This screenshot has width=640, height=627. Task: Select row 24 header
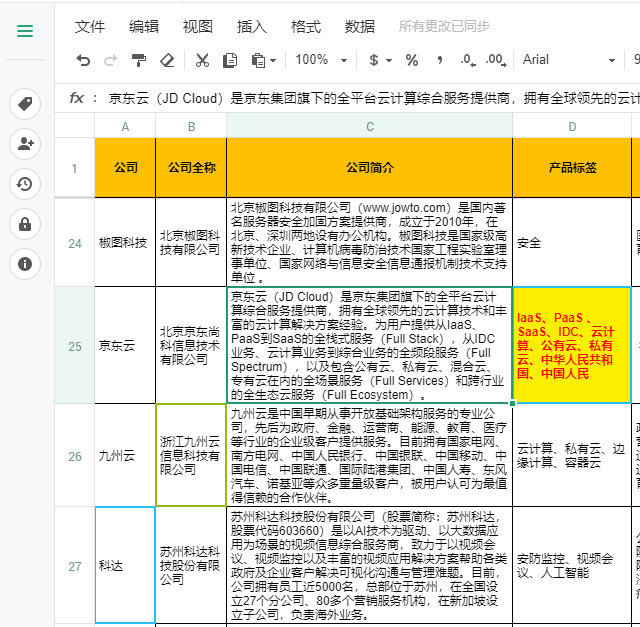75,244
